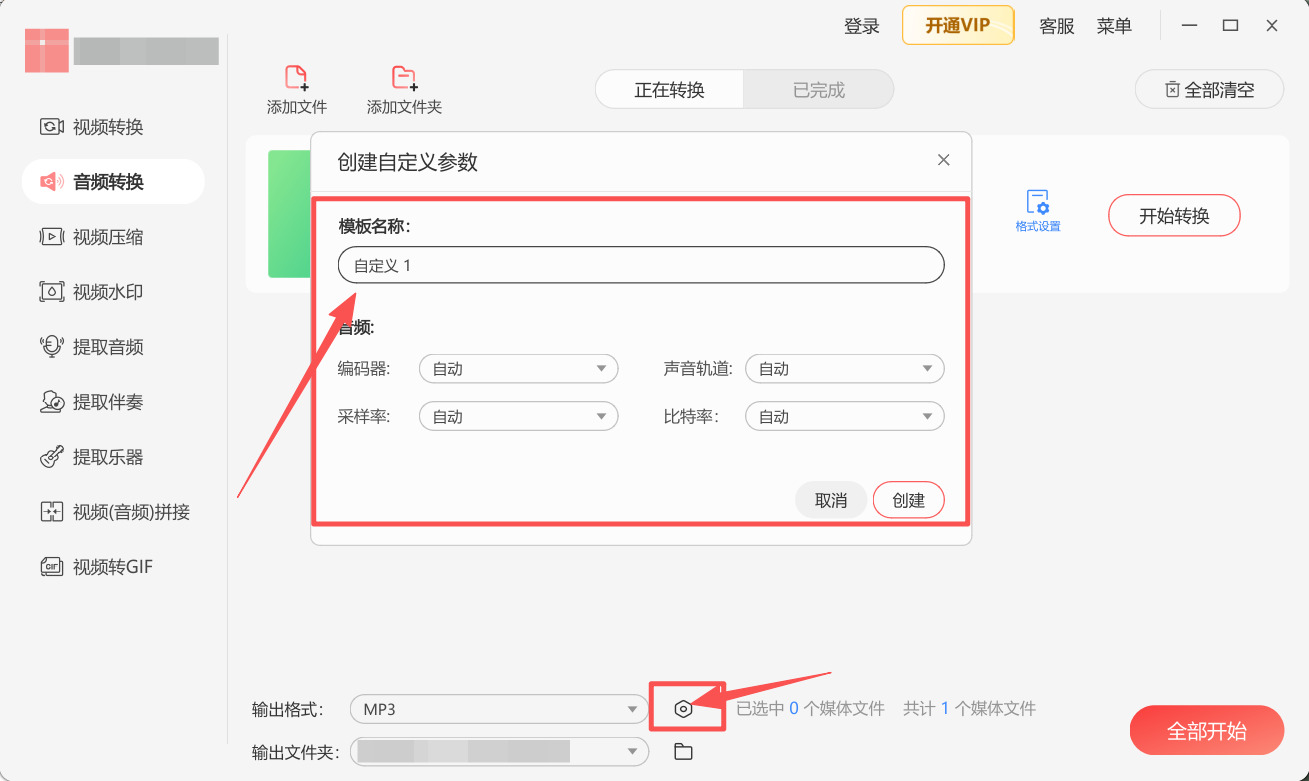Viewport: 1309px width, 781px height.
Task: Select Audio Convert (音频转换) in sidebar
Action: (x=113, y=181)
